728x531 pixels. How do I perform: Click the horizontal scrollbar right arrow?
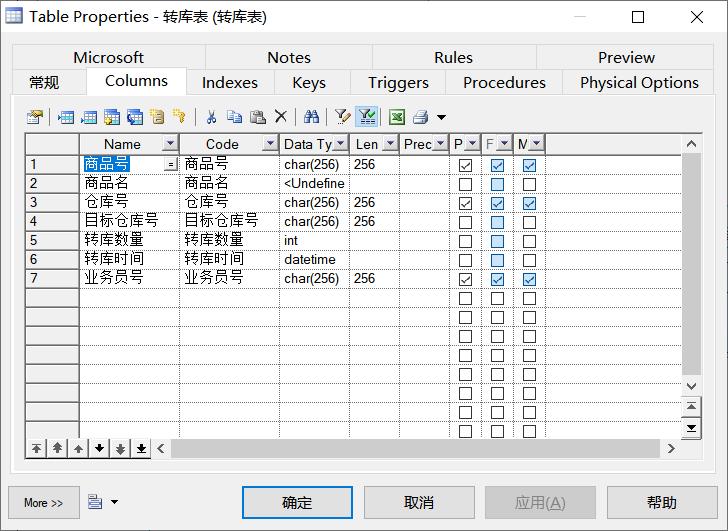point(671,448)
